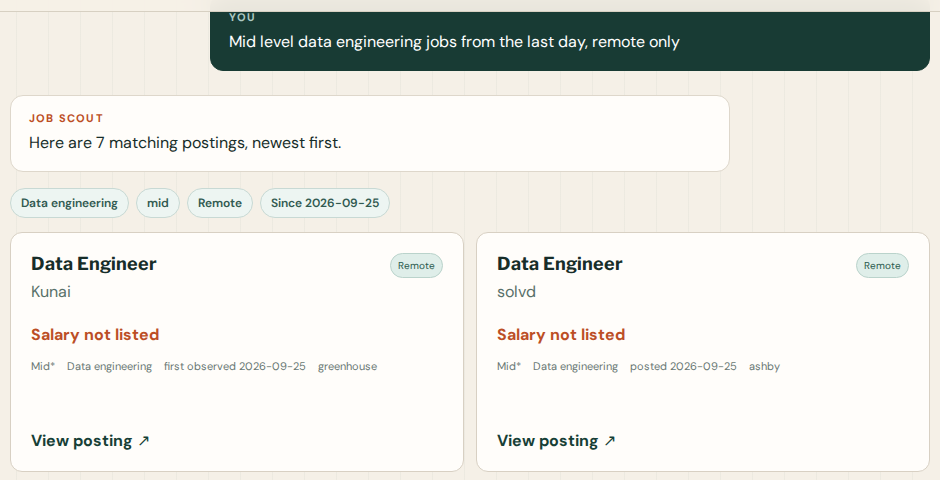Viewport: 940px width, 480px height.
Task: Click the ashby source label
Action: click(764, 366)
